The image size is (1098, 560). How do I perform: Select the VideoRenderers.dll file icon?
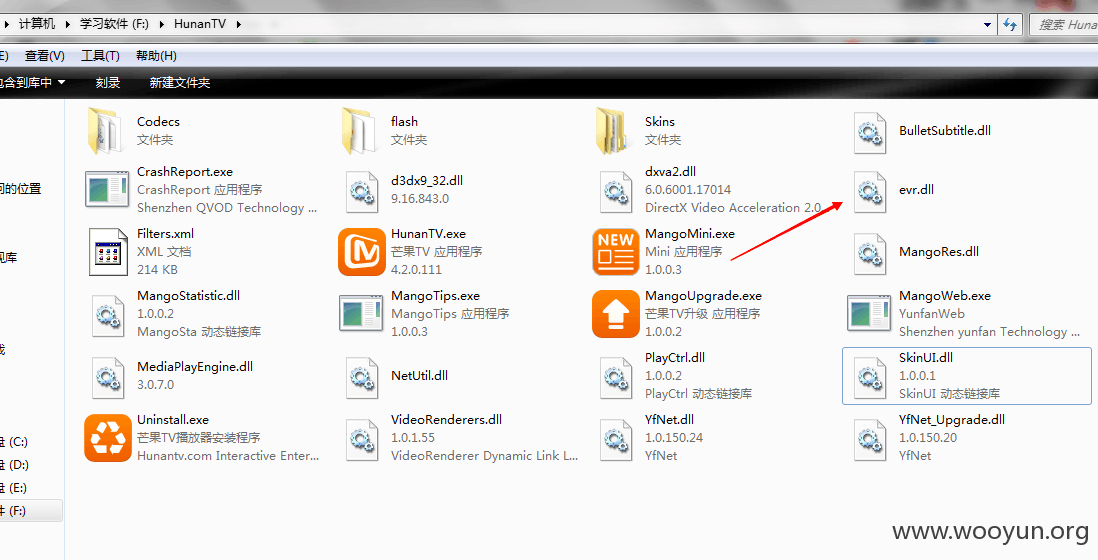click(361, 438)
